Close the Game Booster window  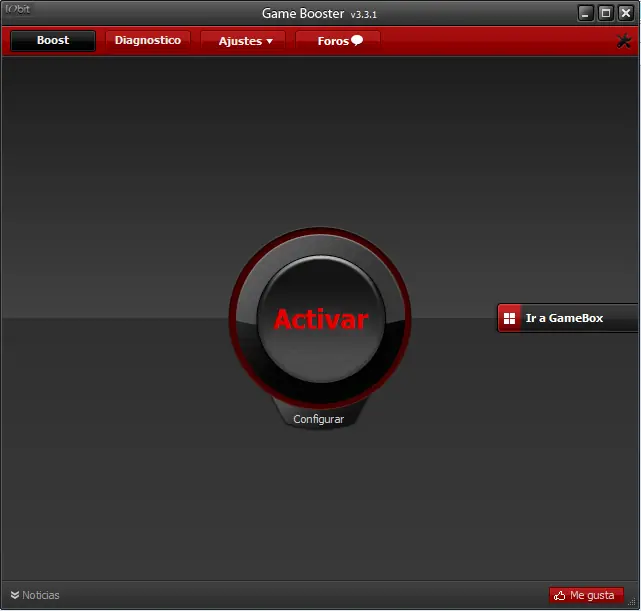click(626, 13)
